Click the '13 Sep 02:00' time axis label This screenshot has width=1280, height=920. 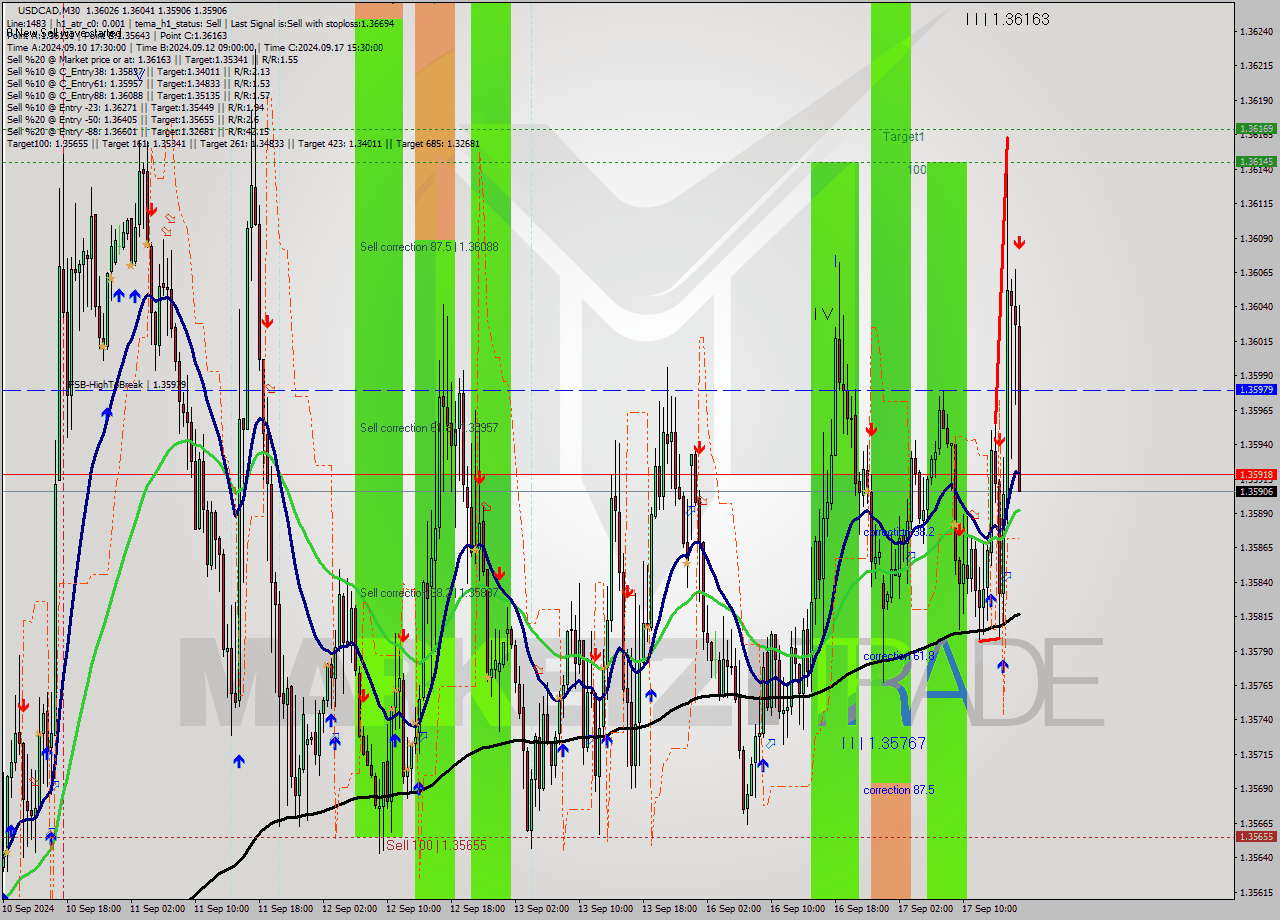tap(541, 909)
